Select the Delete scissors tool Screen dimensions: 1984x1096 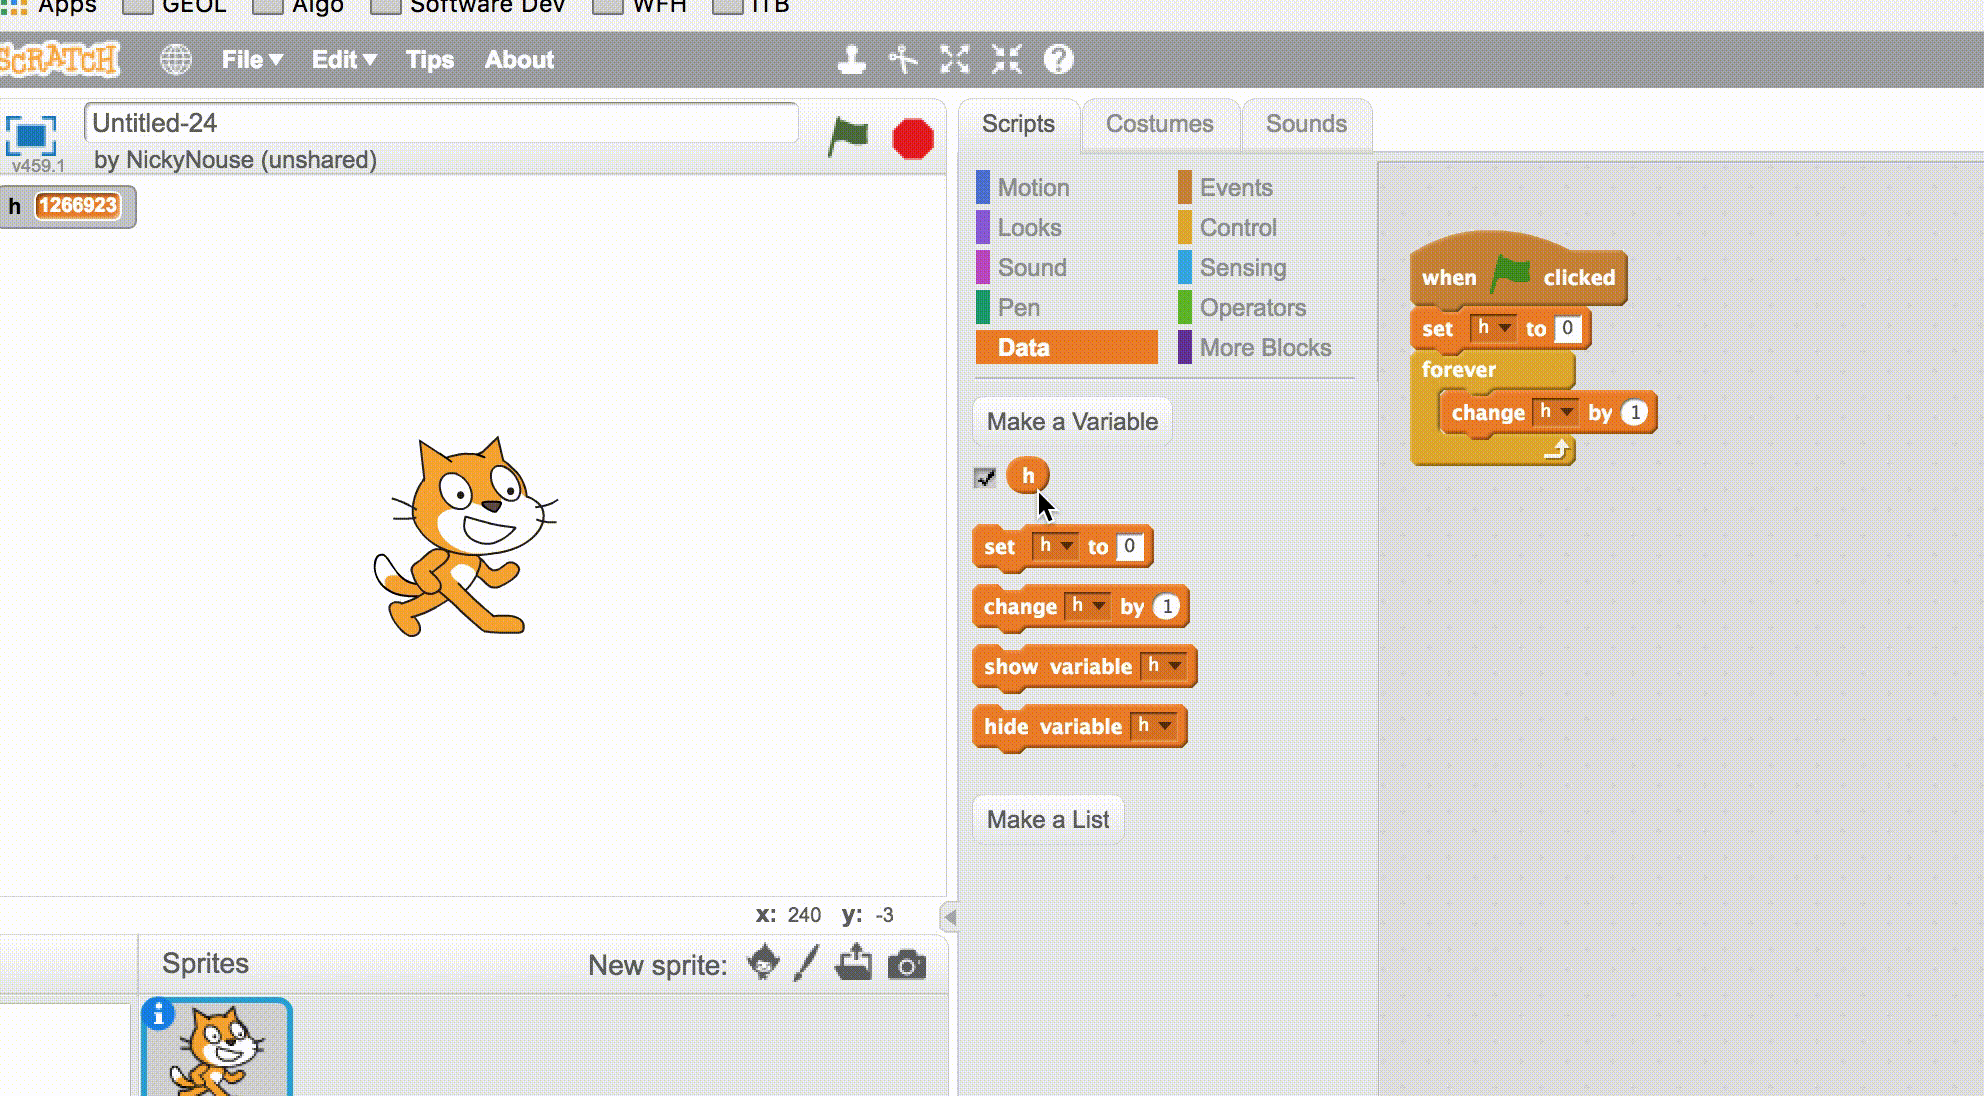pyautogui.click(x=902, y=60)
